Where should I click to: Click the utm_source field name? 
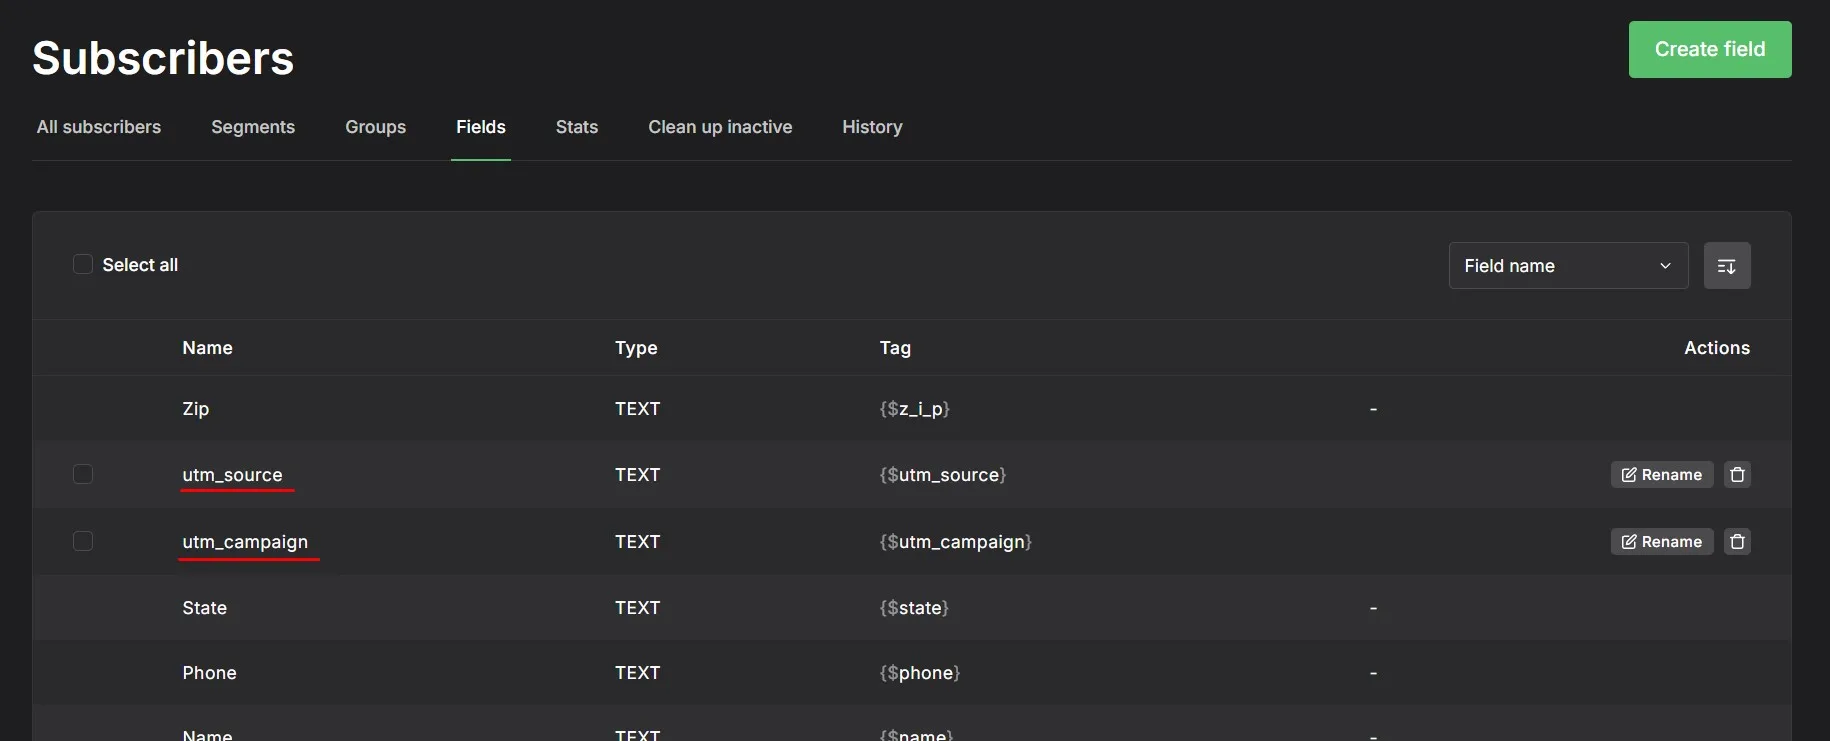point(232,475)
